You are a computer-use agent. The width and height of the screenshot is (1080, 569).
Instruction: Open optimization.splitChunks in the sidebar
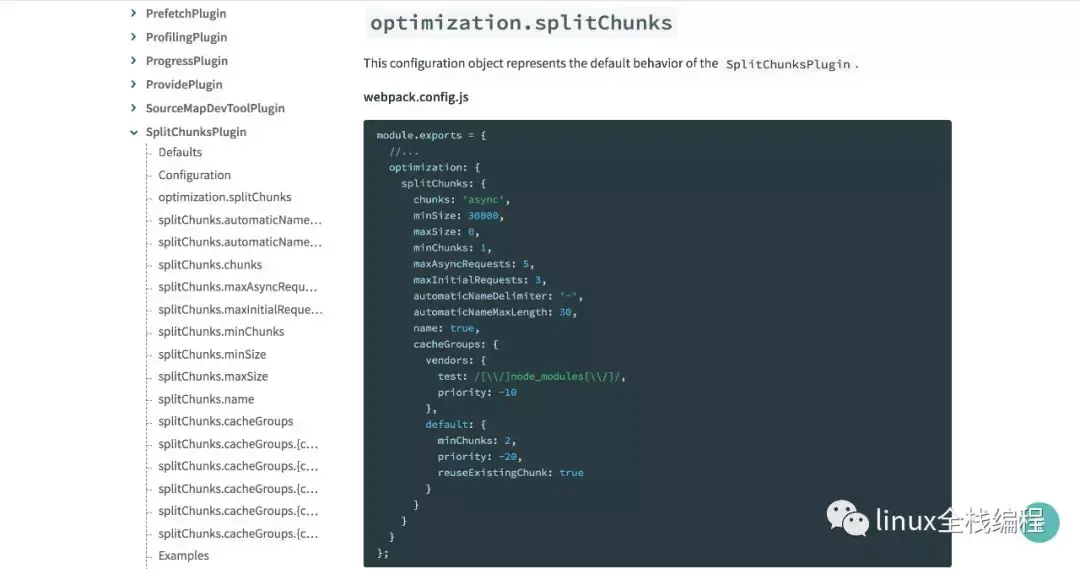click(x=225, y=197)
